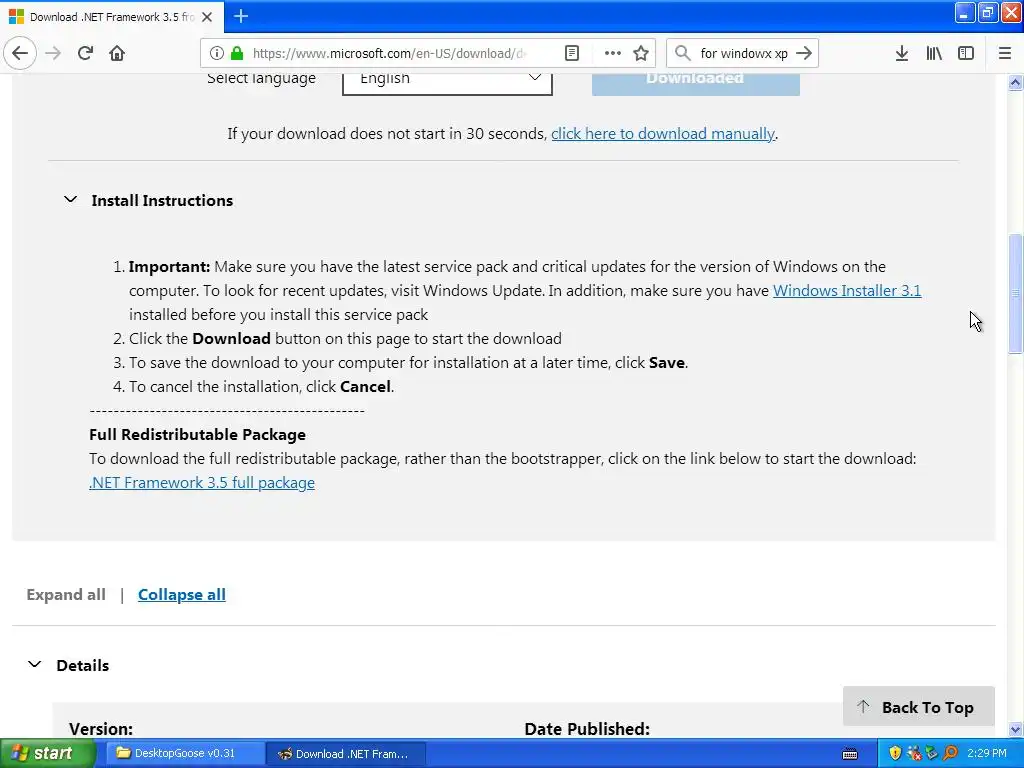Click Expand all

coord(66,595)
